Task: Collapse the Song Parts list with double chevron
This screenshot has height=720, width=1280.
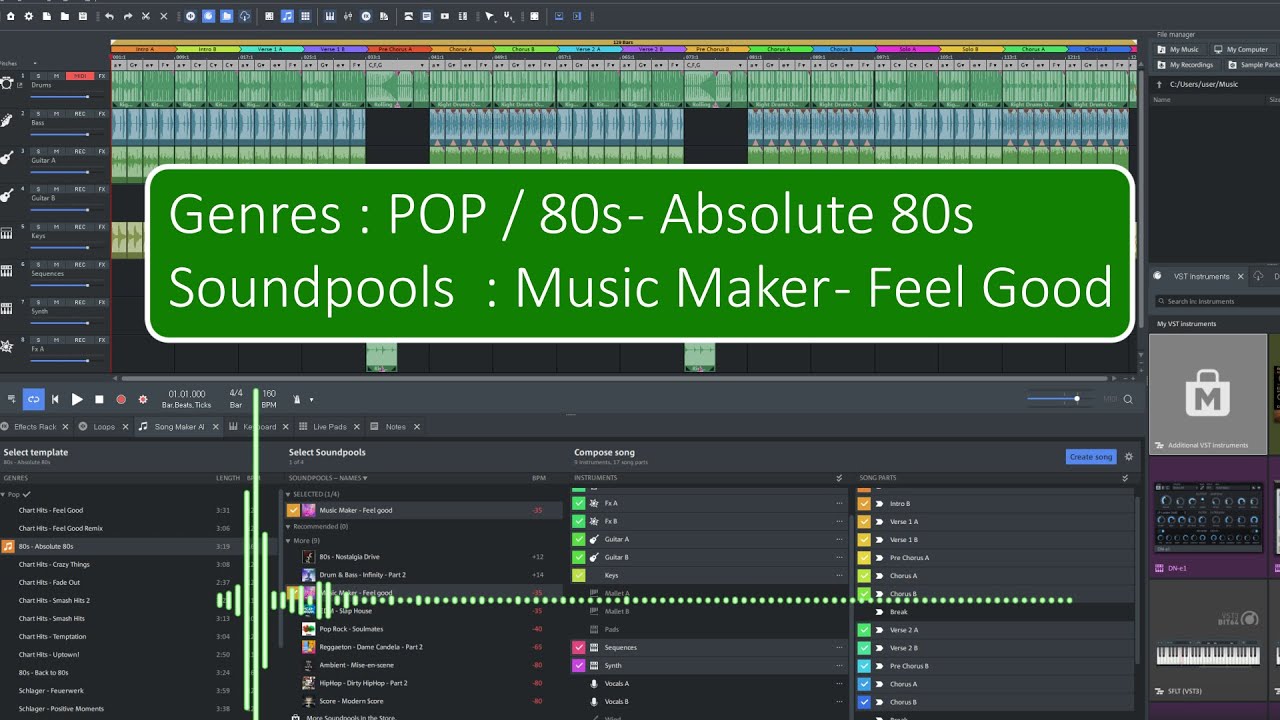Action: [1125, 478]
